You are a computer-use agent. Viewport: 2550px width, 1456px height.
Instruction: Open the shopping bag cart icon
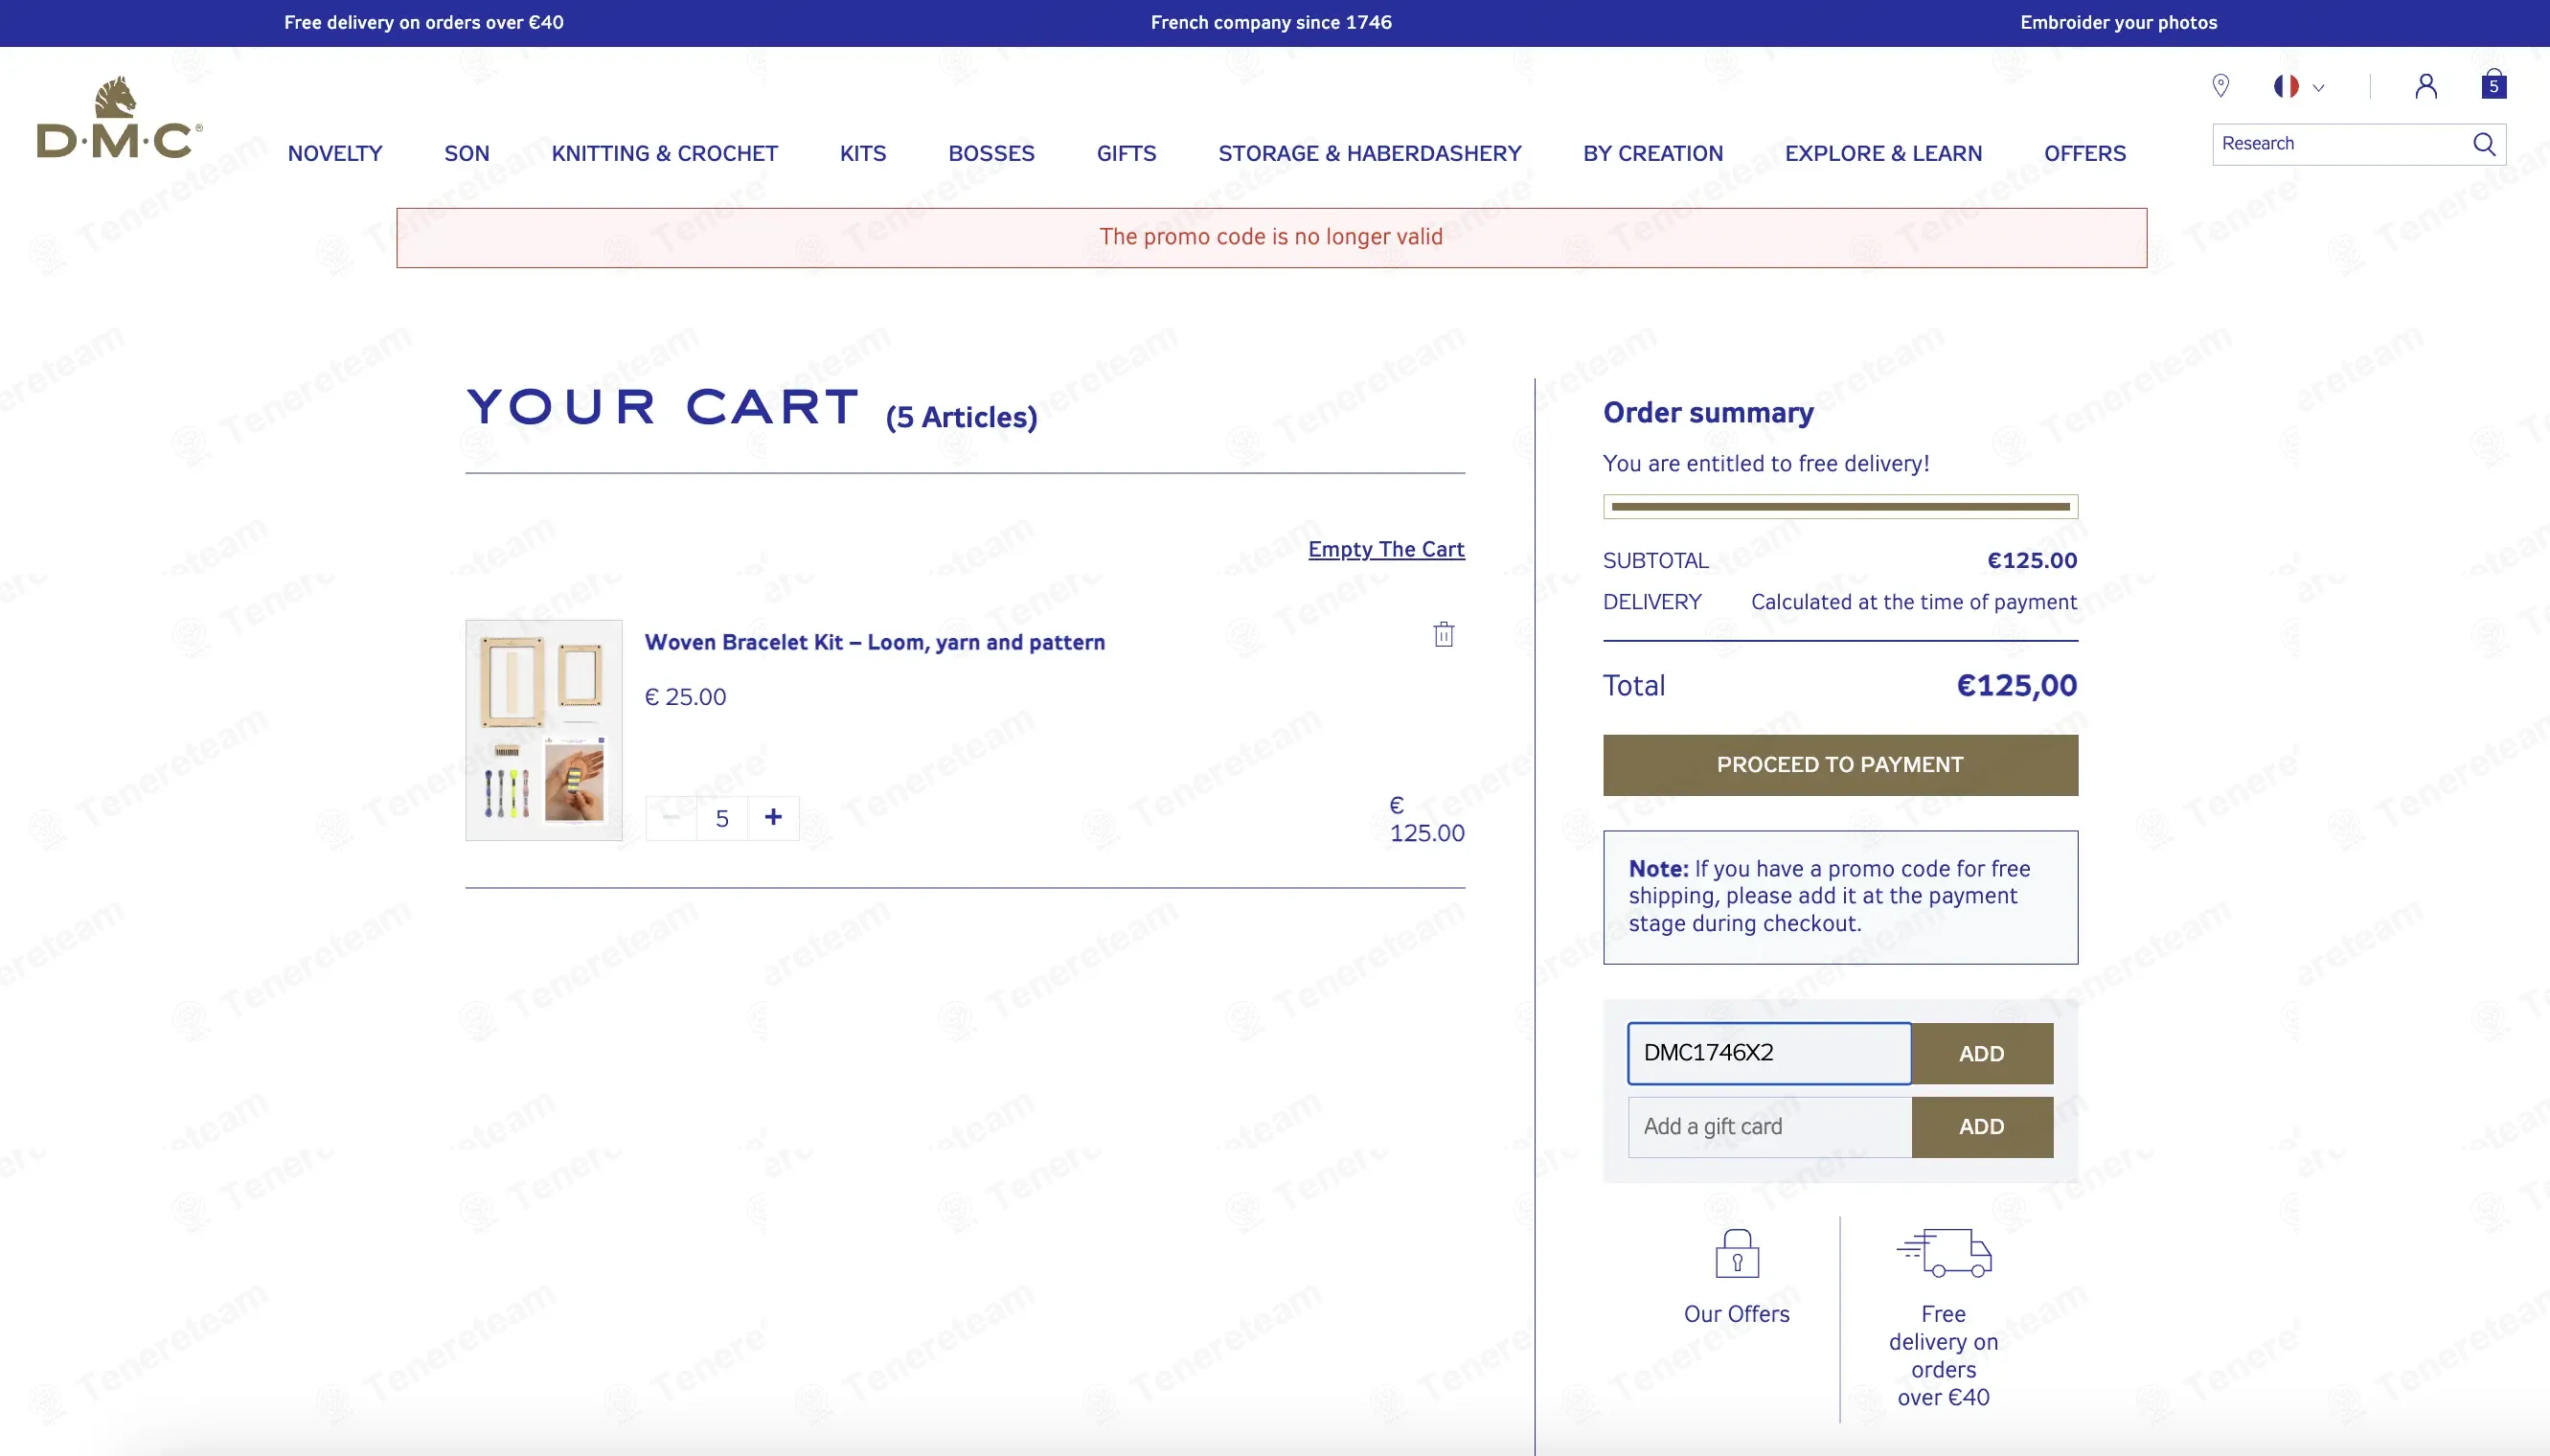tap(2493, 84)
